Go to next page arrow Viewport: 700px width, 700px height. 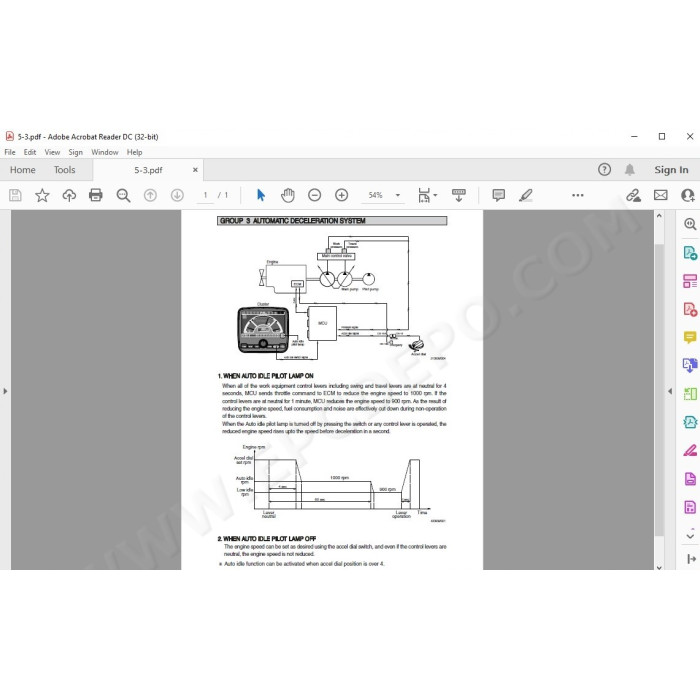pos(177,195)
